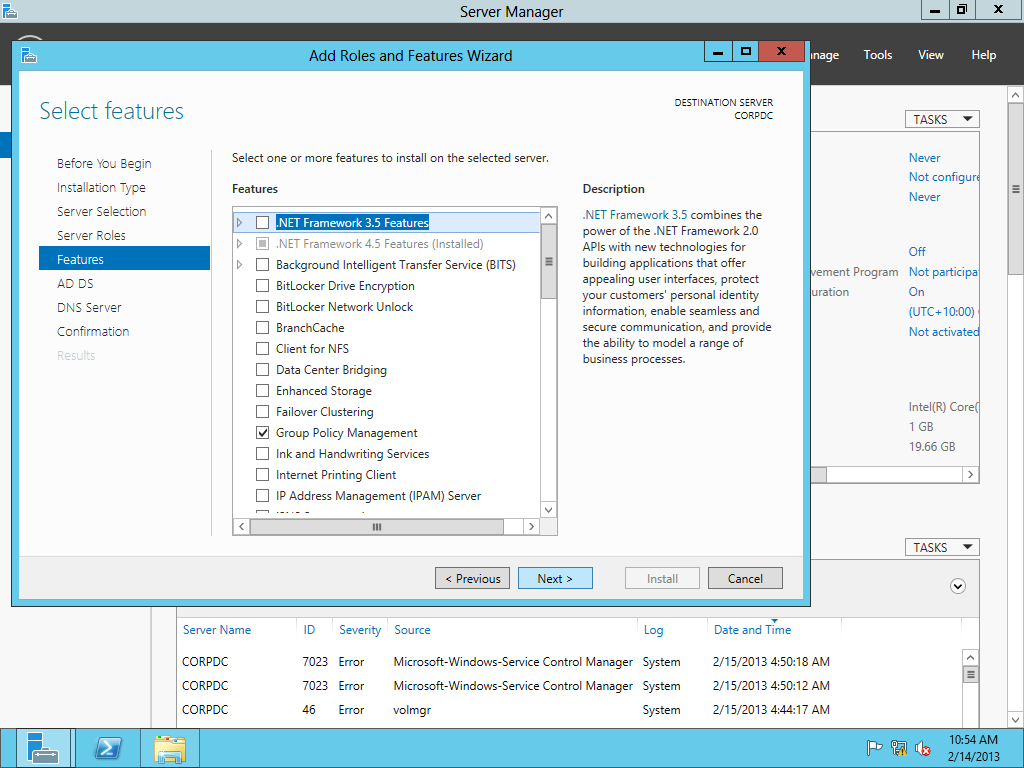This screenshot has width=1024, height=768.
Task: Tick the .NET Framework 3.5 Features checkbox
Action: coord(263,223)
